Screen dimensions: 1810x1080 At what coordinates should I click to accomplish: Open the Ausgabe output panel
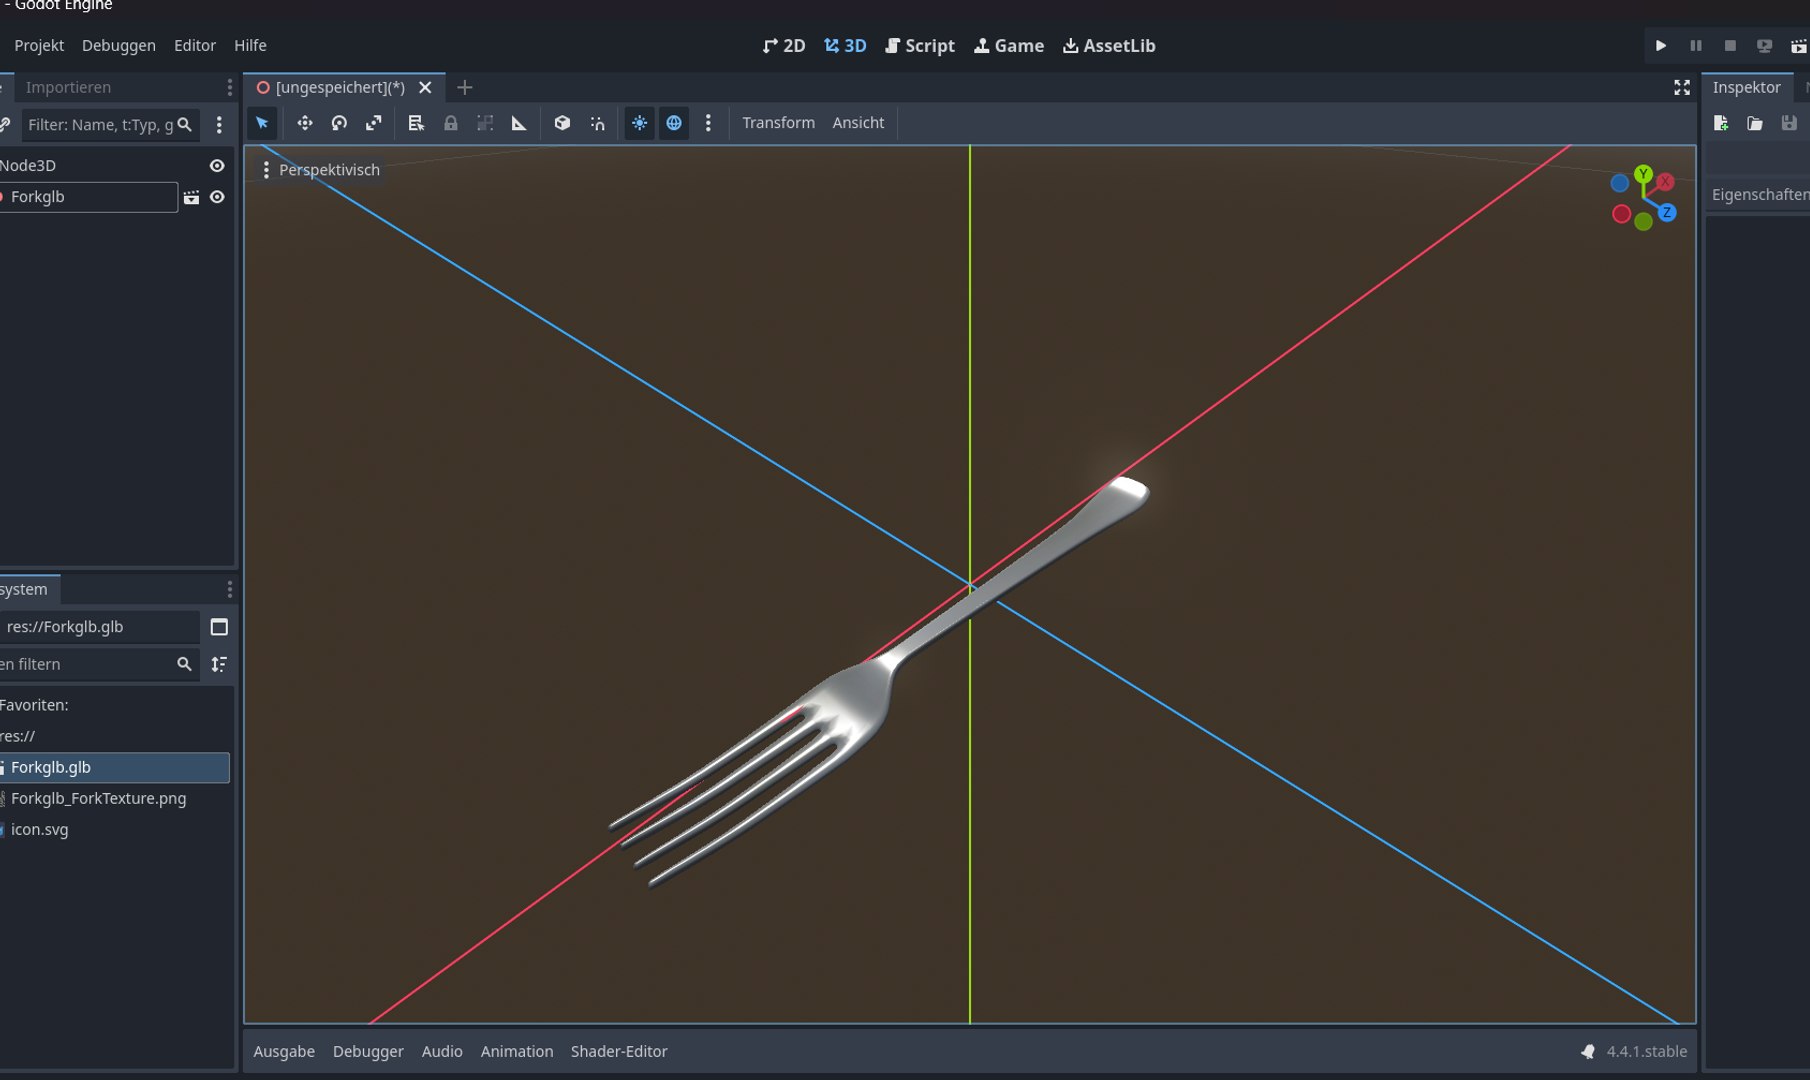pos(284,1051)
